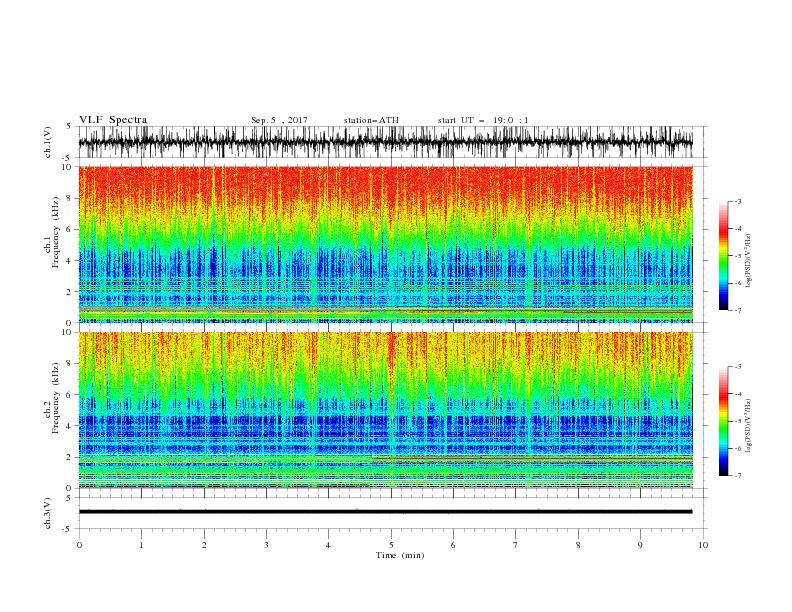Click the '8' frequency tick of ch.1 spectrogram
The image size is (792, 612).
tap(70, 198)
